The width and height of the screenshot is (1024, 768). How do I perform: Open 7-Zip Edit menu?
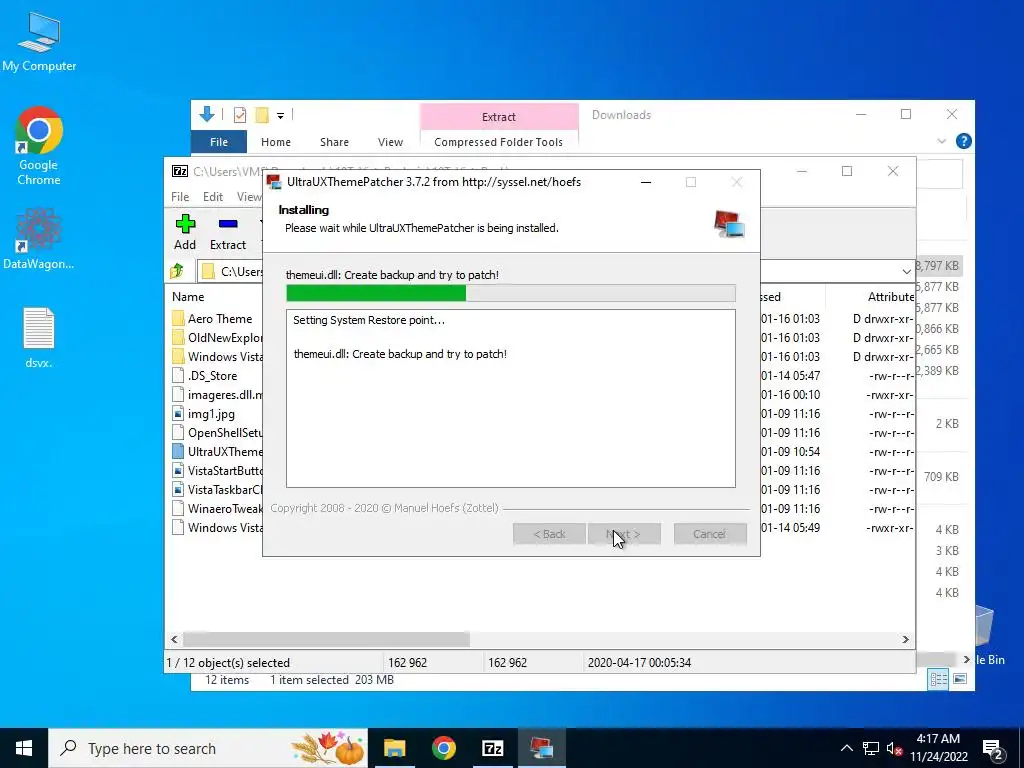213,197
